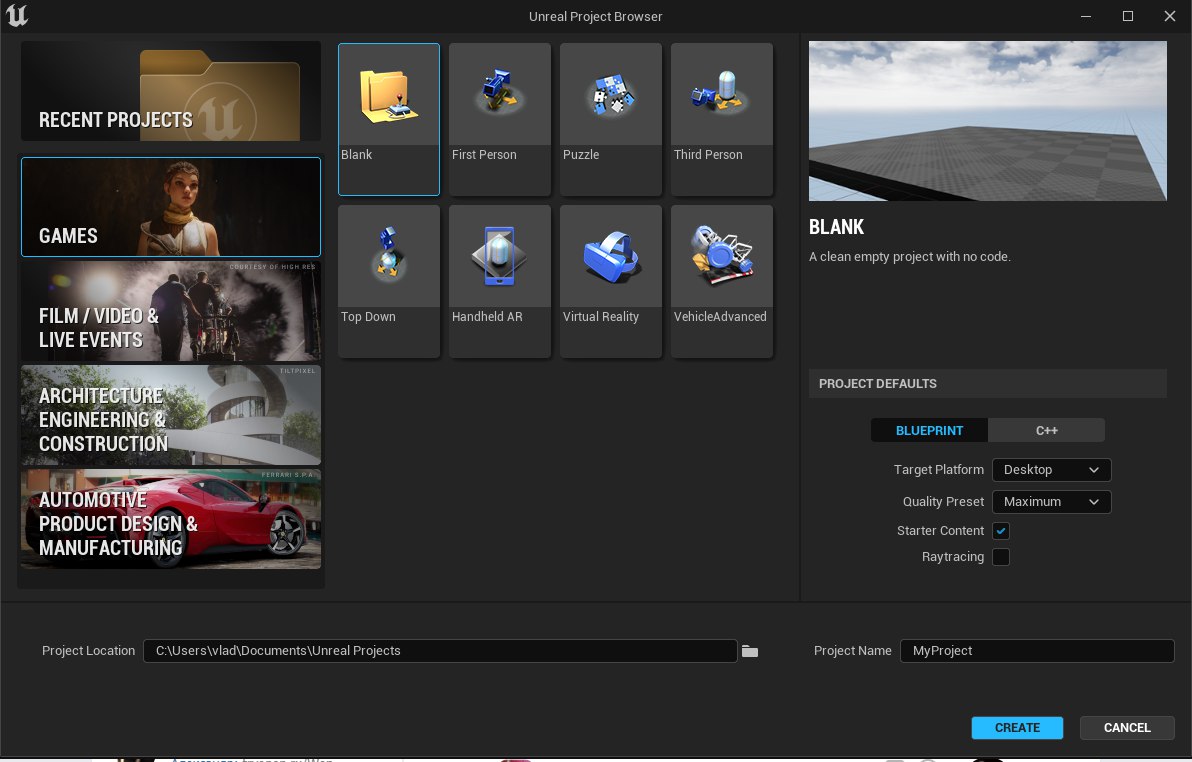This screenshot has width=1192, height=762.
Task: Choose the First Person template
Action: [x=499, y=119]
